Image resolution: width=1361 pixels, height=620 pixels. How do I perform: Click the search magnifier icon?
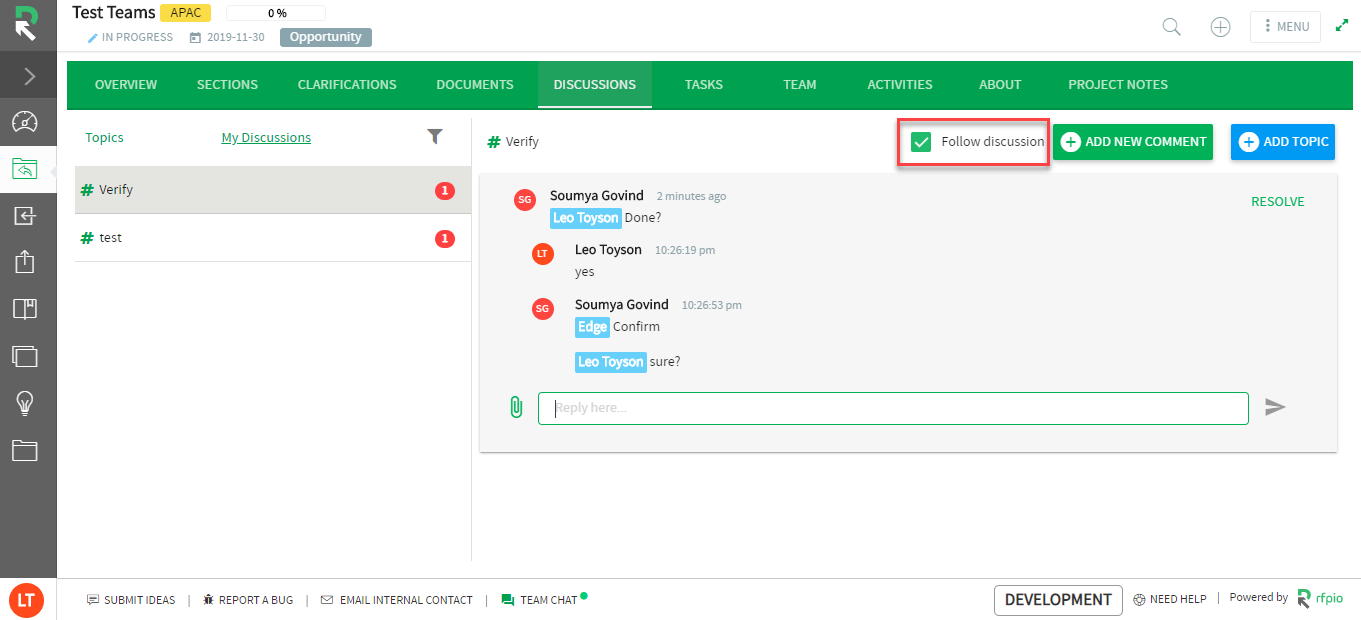point(1171,27)
